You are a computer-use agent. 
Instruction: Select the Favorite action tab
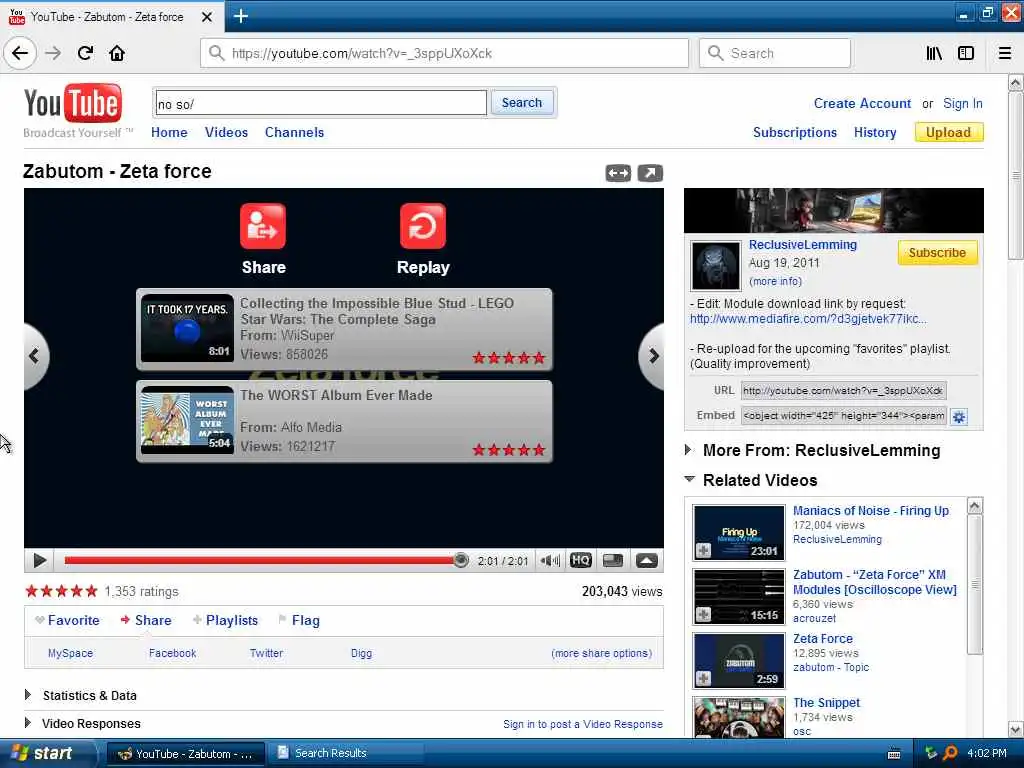(68, 620)
